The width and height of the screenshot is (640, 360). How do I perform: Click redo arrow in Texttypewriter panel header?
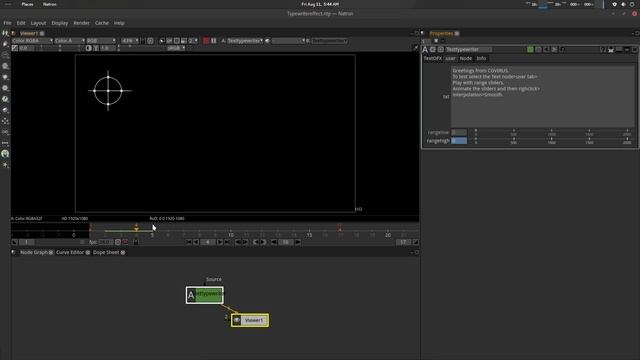click(554, 49)
